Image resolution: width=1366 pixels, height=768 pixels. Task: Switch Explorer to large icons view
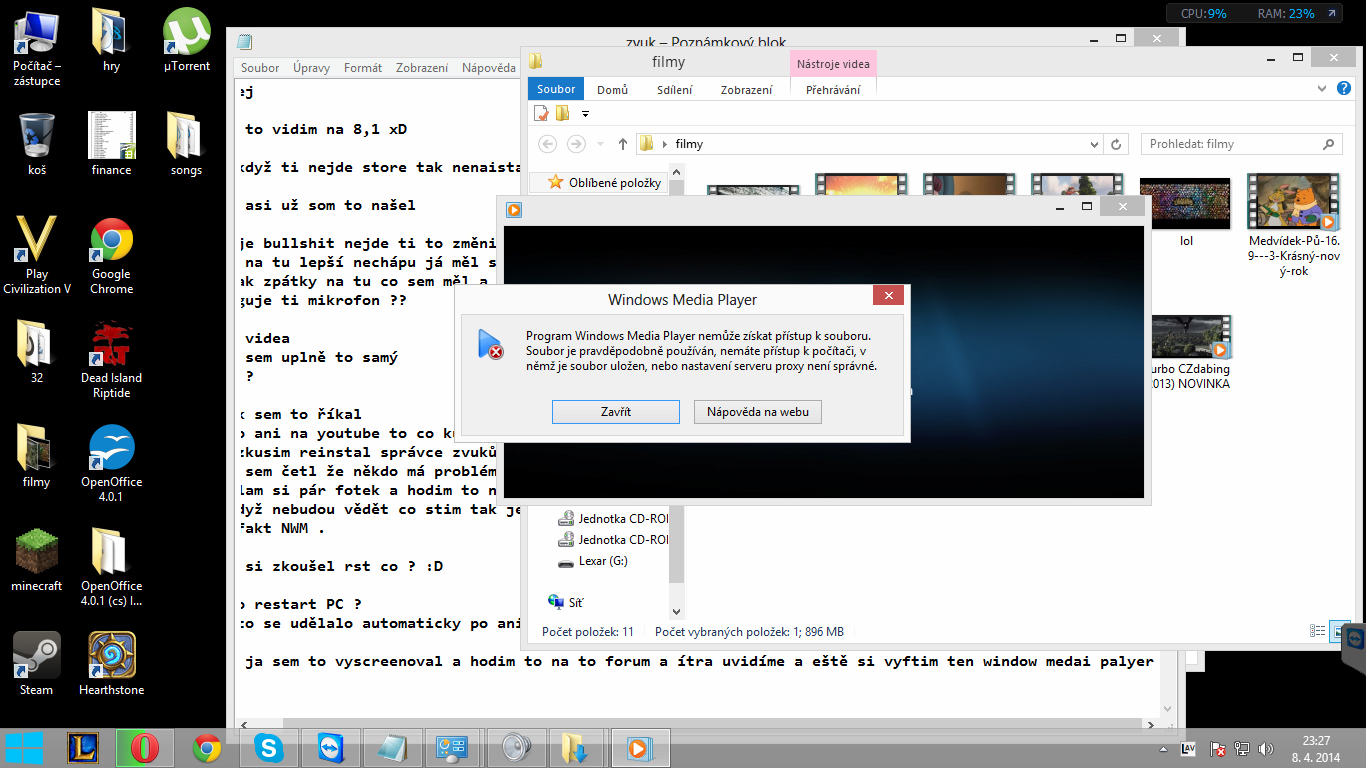tap(1339, 631)
